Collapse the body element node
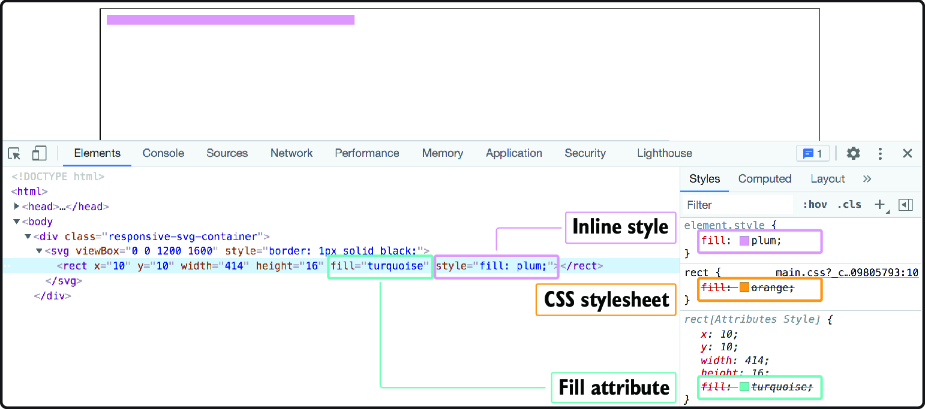This screenshot has height=409, width=925. pyautogui.click(x=17, y=222)
